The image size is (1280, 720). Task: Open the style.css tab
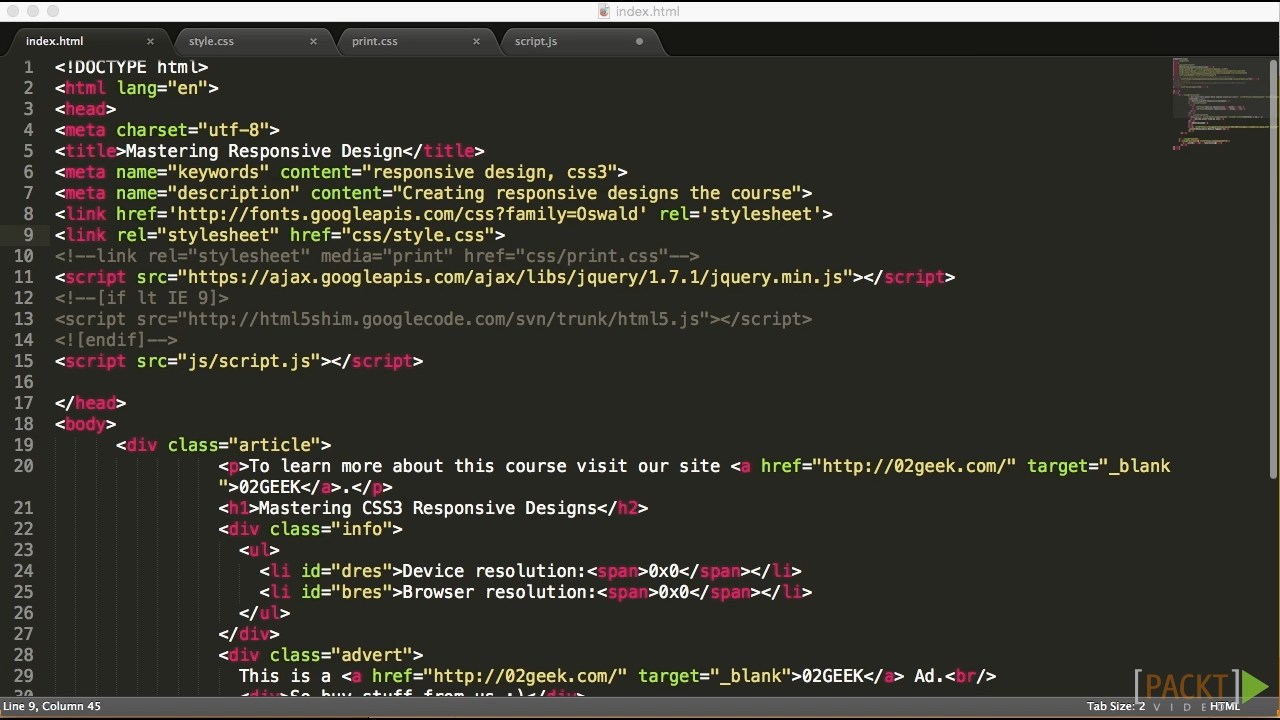(x=211, y=41)
